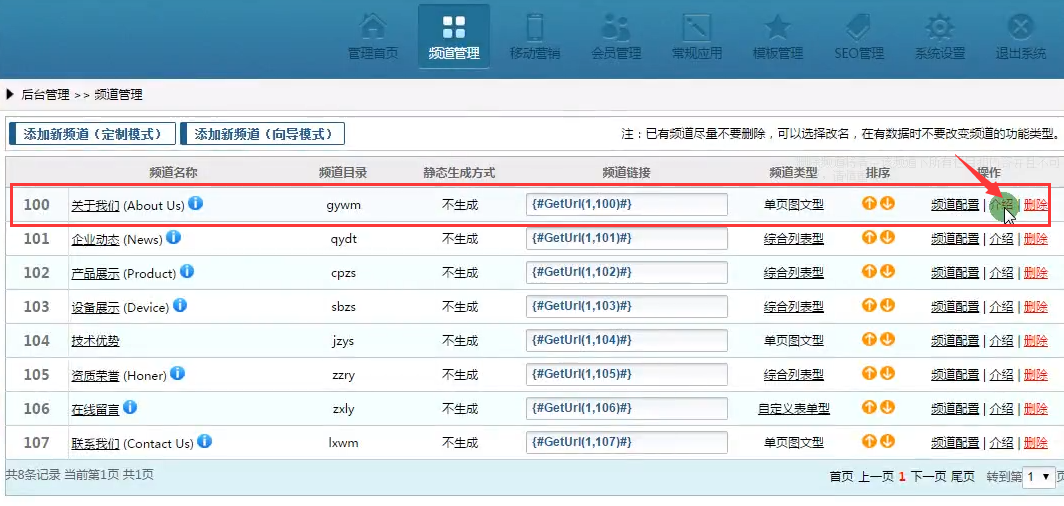Go to 下一页 in pagination
This screenshot has height=506, width=1064.
point(927,477)
